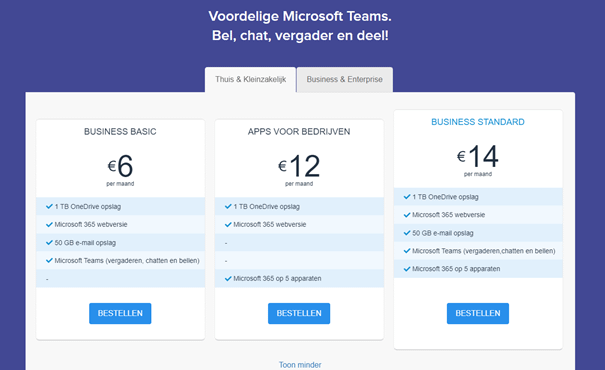Click the checkmark beside 50 GB e-mail opslag in Business Standard
This screenshot has width=605, height=370.
[x=407, y=233]
